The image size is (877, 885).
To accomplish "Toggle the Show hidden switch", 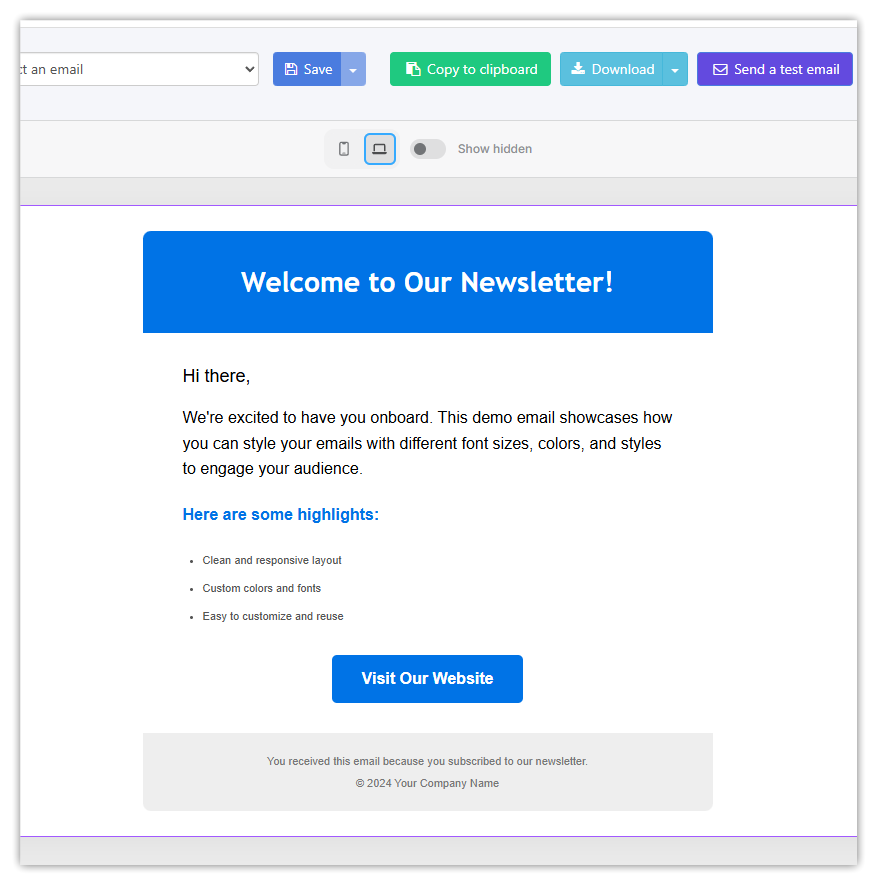I will click(x=428, y=149).
